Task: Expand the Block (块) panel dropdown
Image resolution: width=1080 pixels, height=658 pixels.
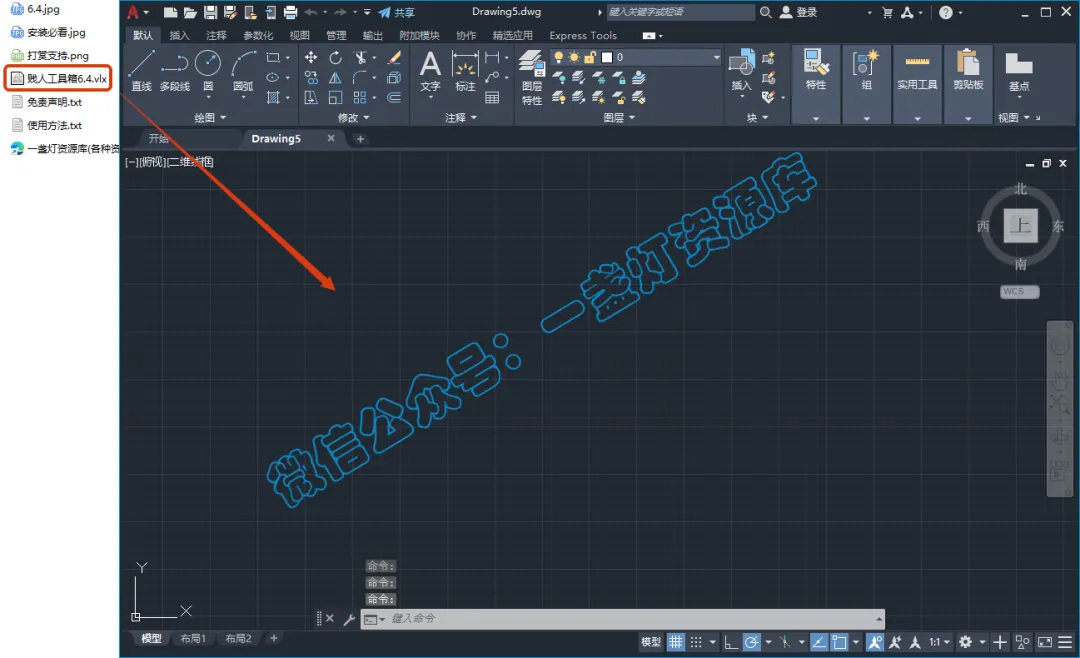Action: point(758,118)
